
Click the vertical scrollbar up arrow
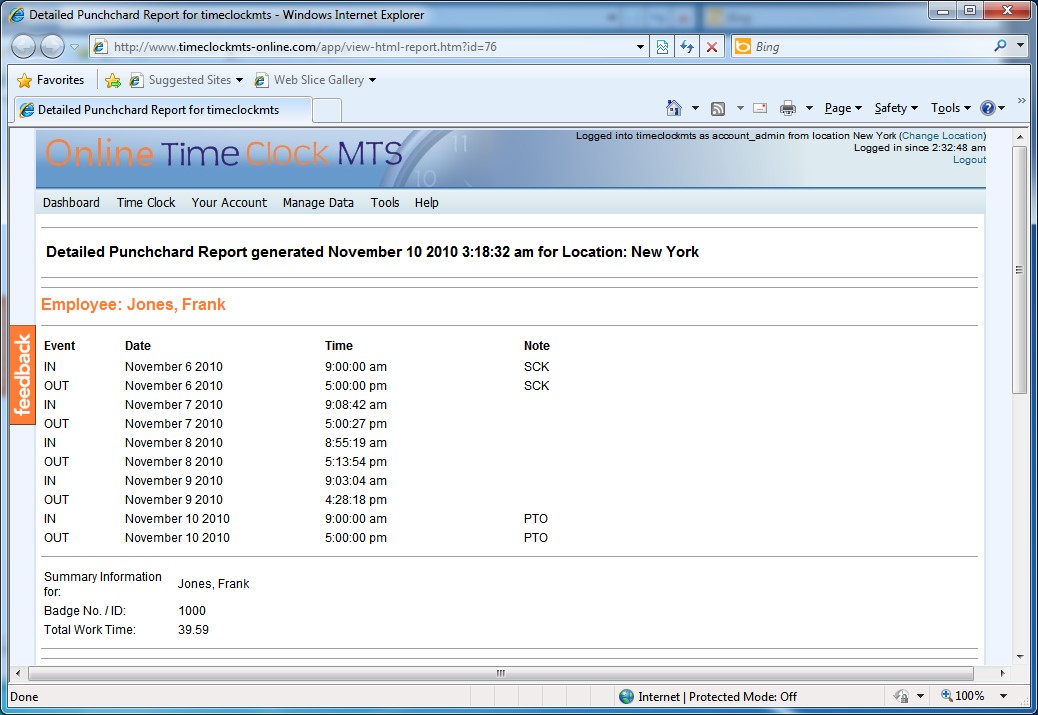(x=1019, y=137)
